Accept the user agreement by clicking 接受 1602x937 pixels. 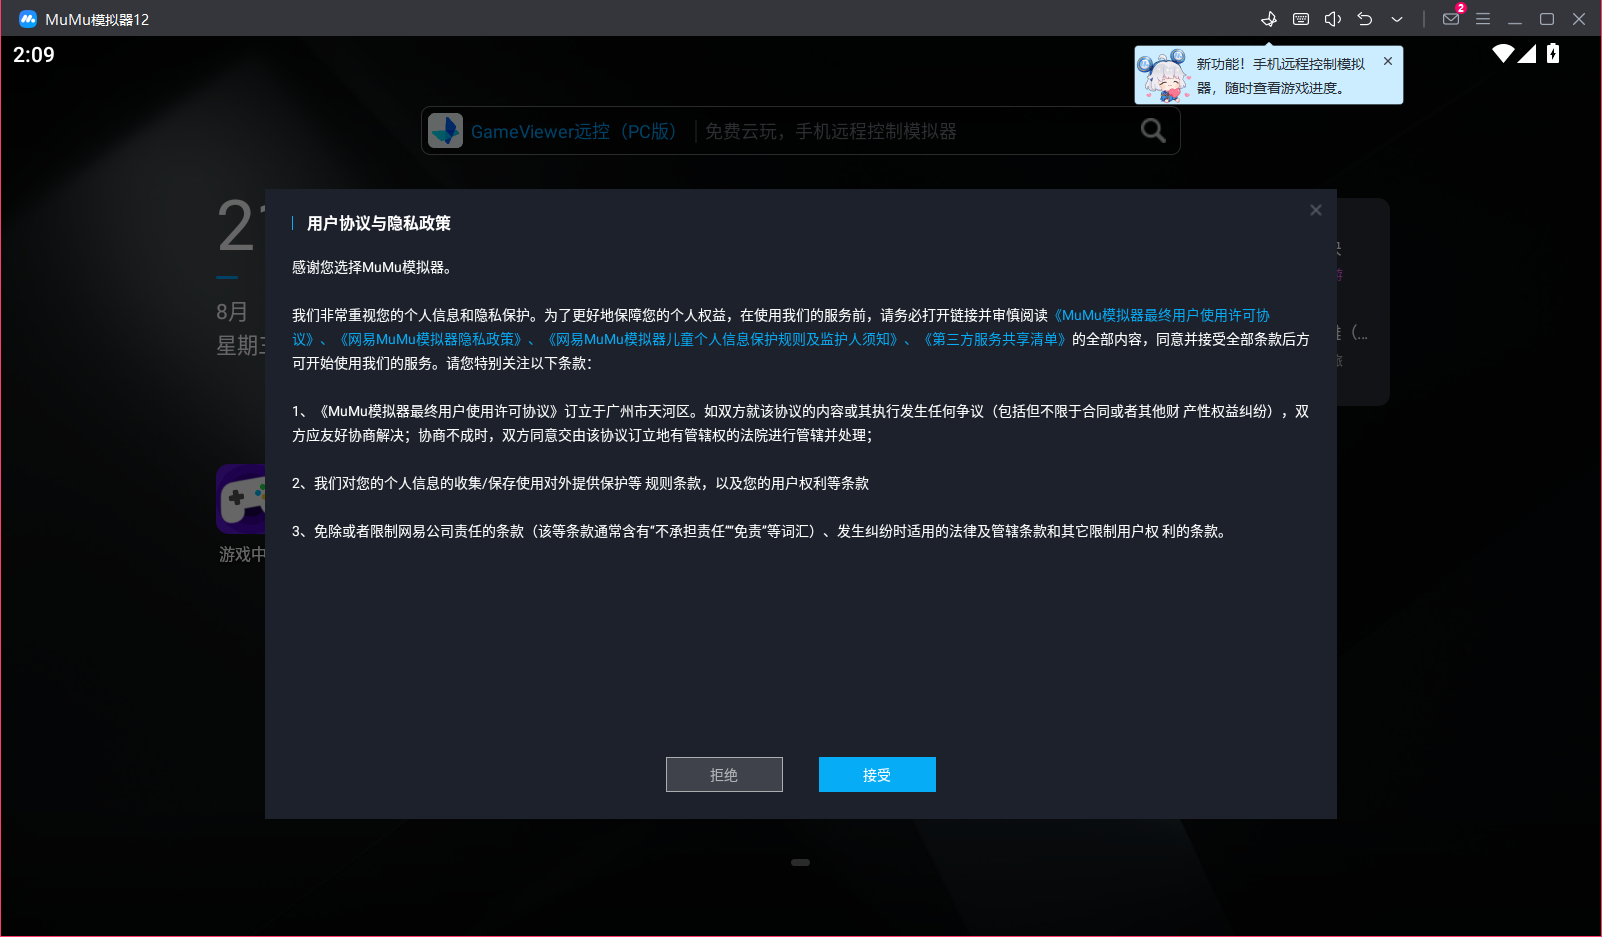tap(877, 774)
